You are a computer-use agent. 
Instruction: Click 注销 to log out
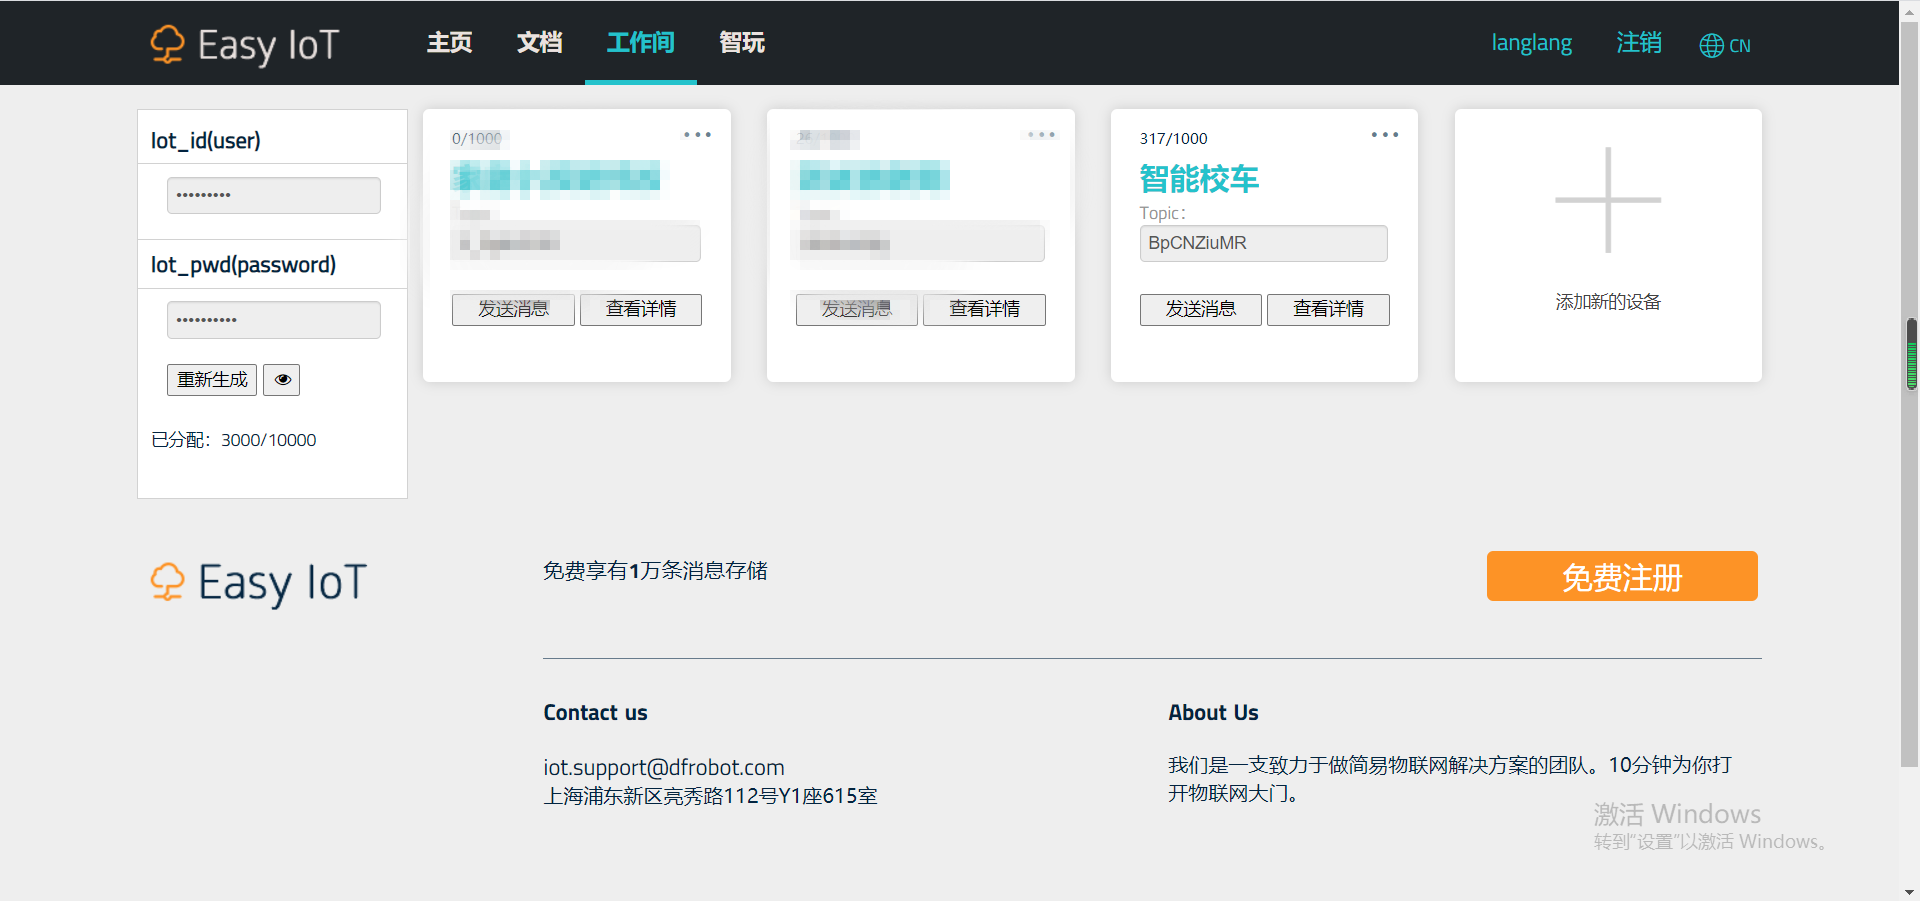coord(1639,43)
